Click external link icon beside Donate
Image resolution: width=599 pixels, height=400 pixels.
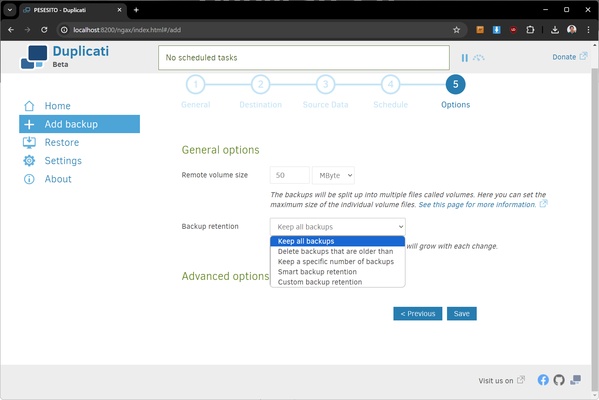click(x=583, y=56)
